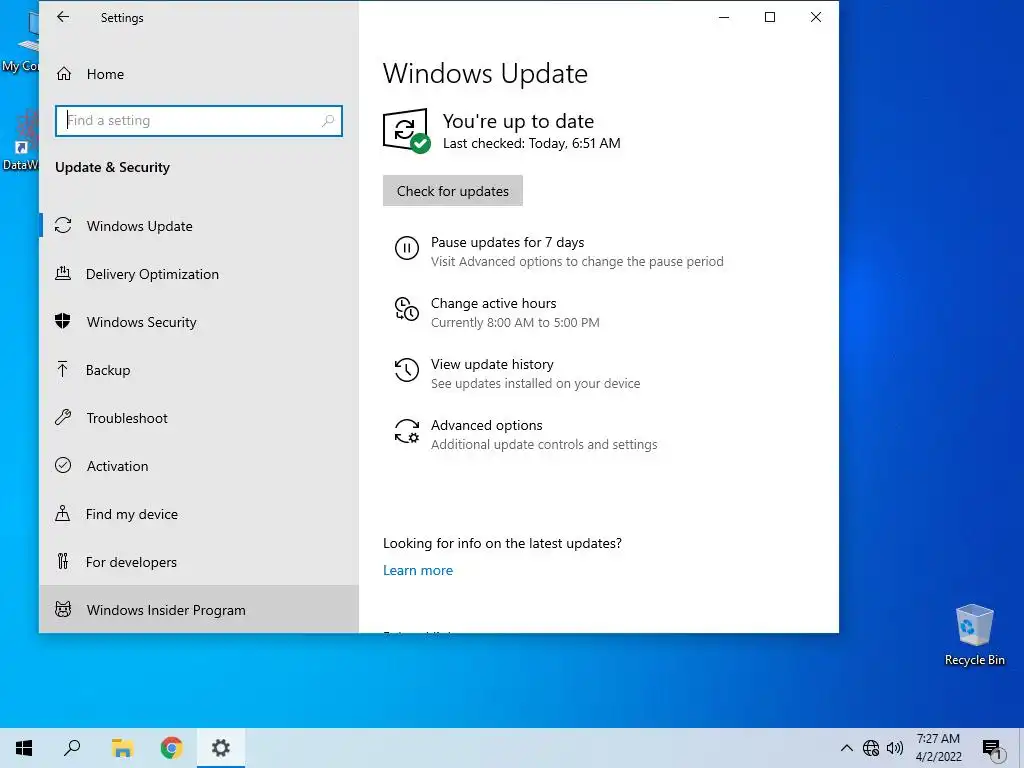Go to Windows Security section
The image size is (1024, 768).
(x=199, y=322)
